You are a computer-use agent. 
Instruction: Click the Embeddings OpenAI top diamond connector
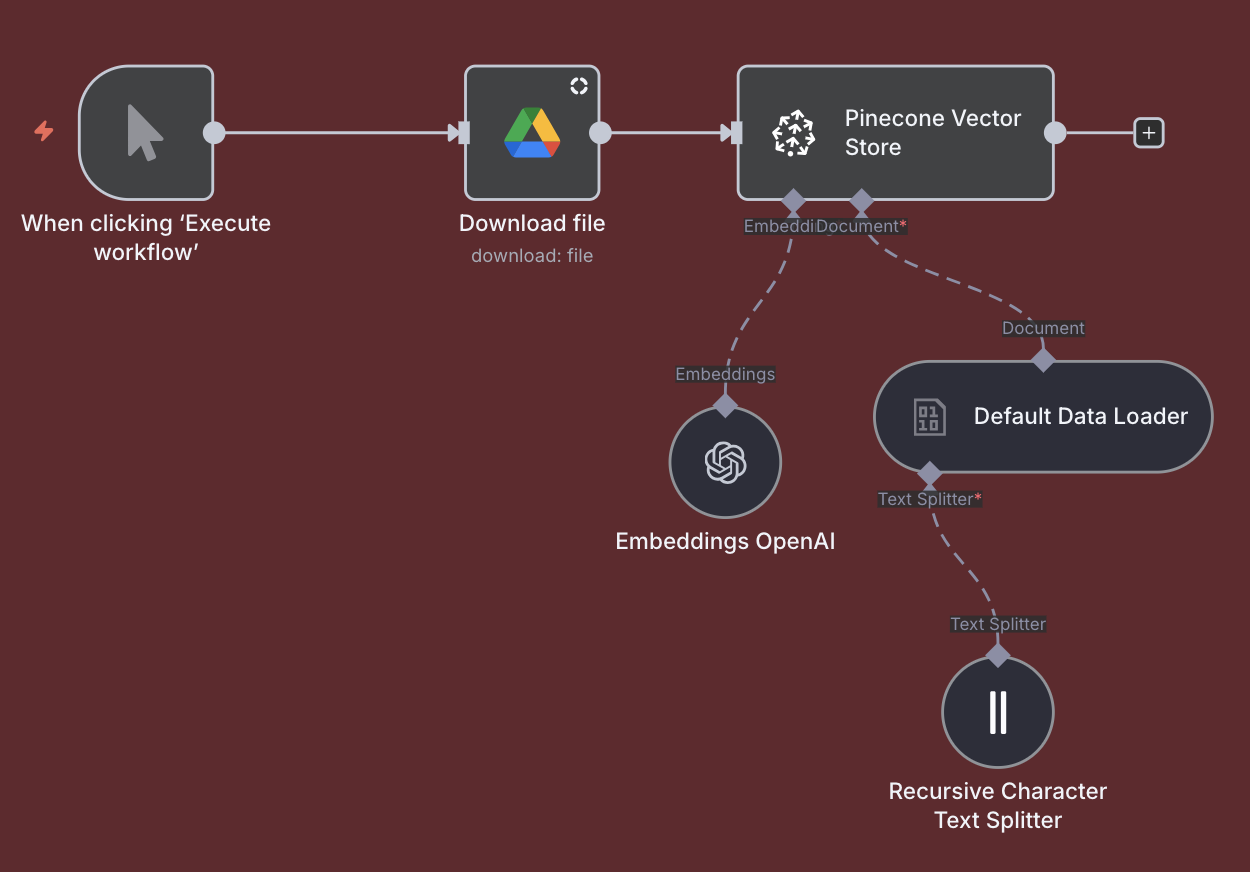tap(725, 405)
